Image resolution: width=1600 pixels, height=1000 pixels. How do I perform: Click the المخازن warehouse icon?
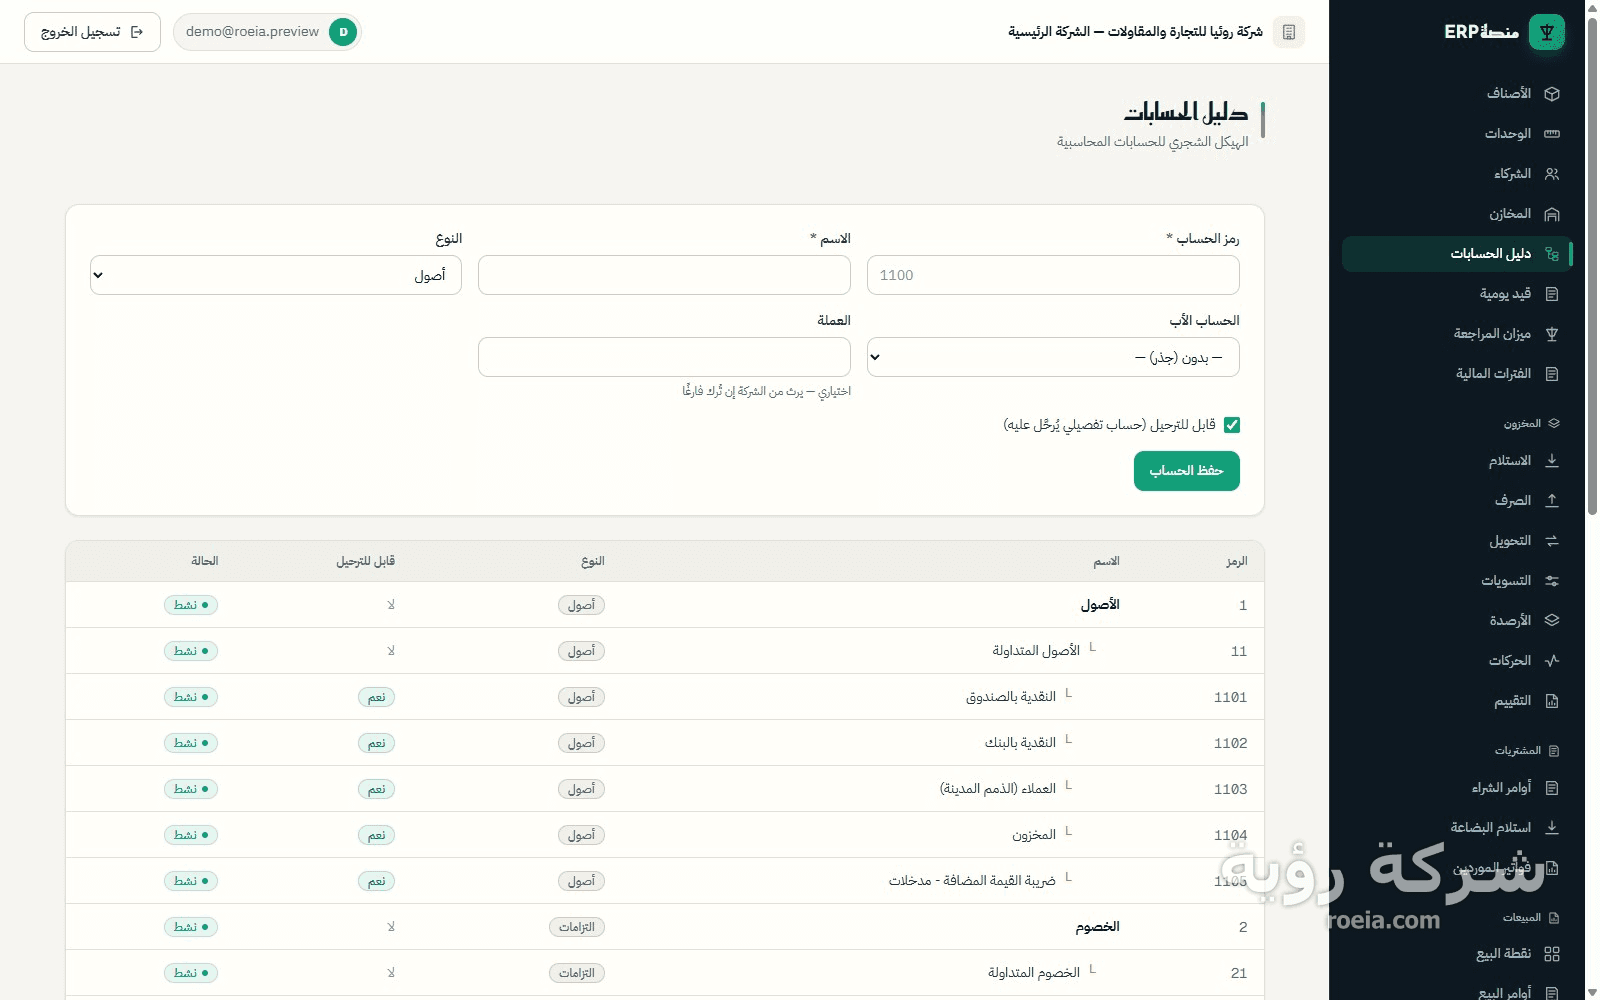tap(1552, 214)
